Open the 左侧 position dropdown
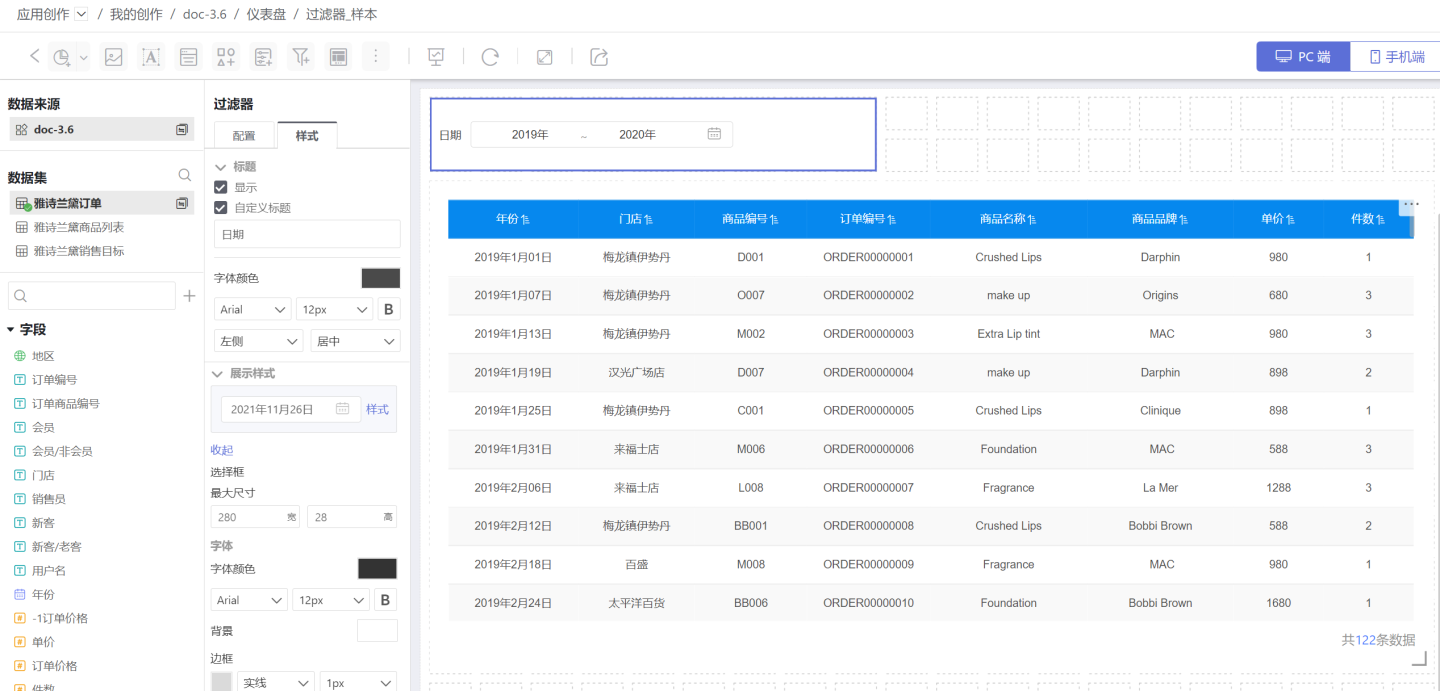 click(258, 341)
